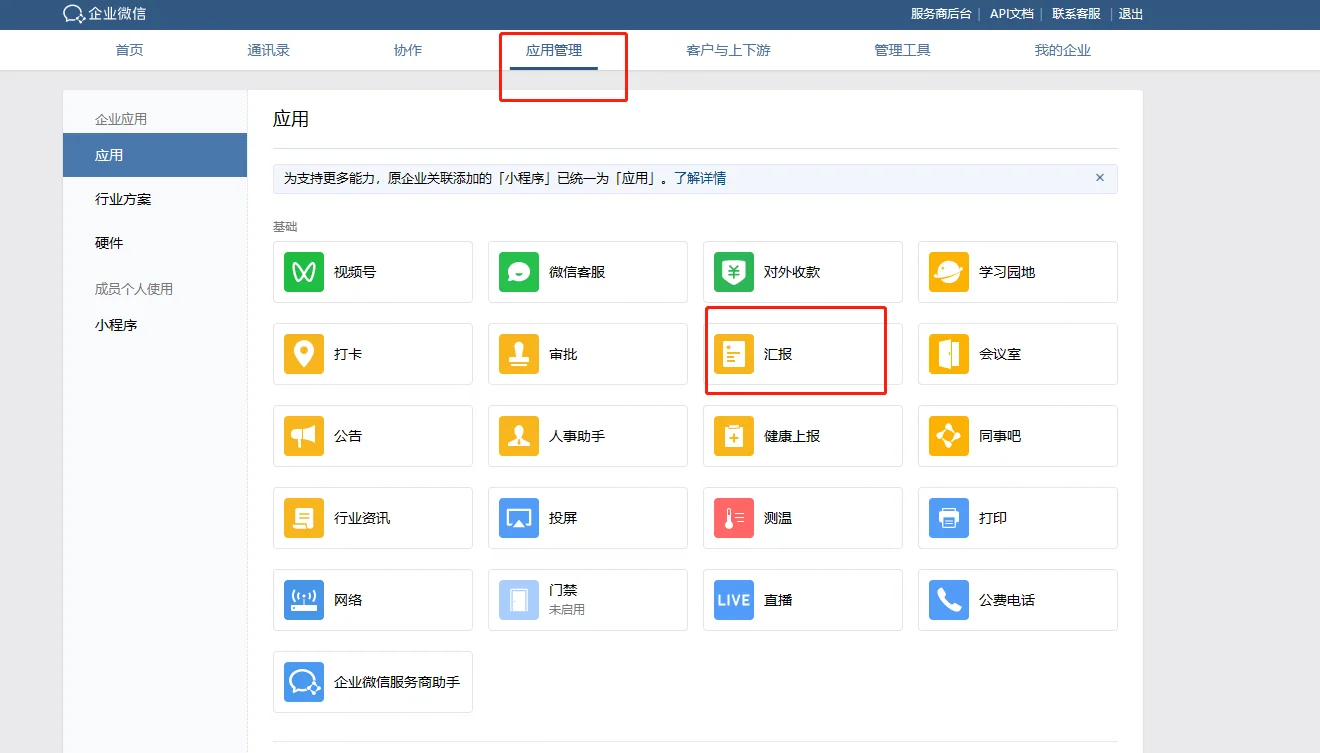Open 公告 by its label
Viewport: 1320px width, 753px height.
[348, 436]
